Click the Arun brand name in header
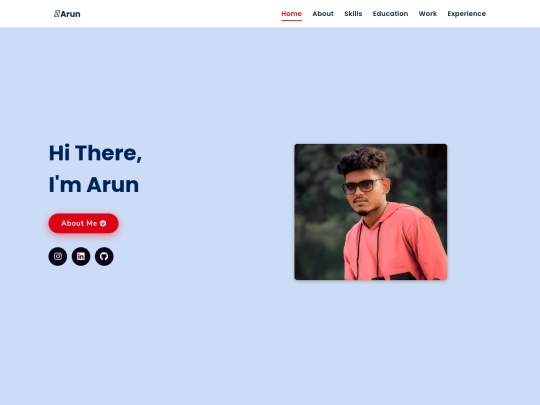The width and height of the screenshot is (540, 405). 71,14
